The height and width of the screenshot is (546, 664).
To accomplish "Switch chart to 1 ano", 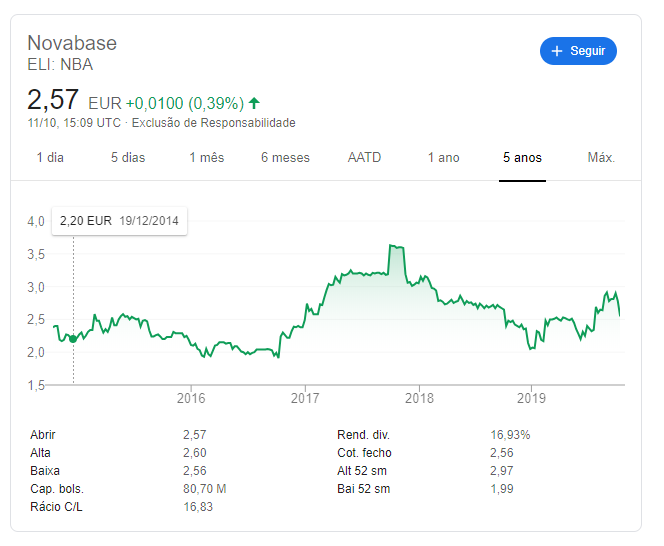I will 443,158.
